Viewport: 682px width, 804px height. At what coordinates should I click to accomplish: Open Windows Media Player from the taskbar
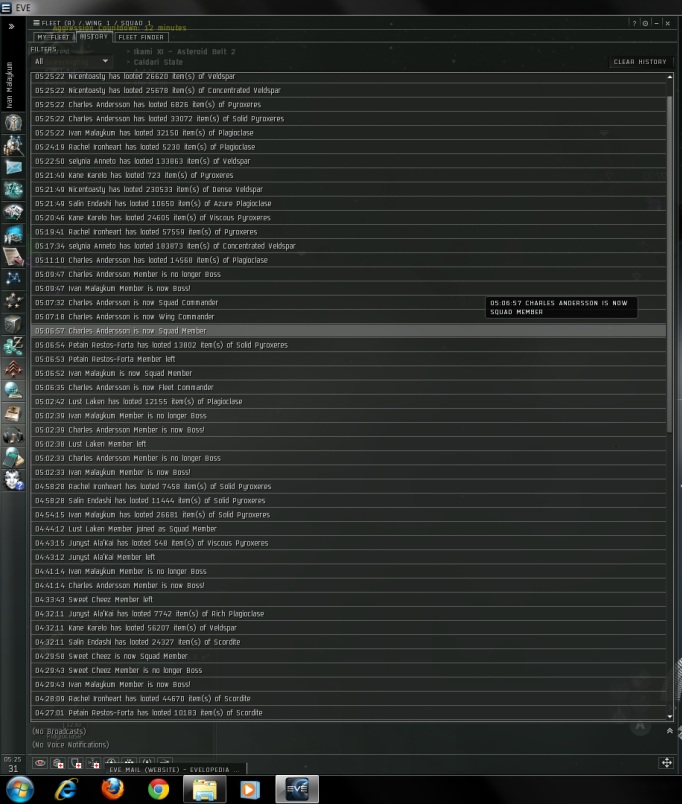coord(250,789)
